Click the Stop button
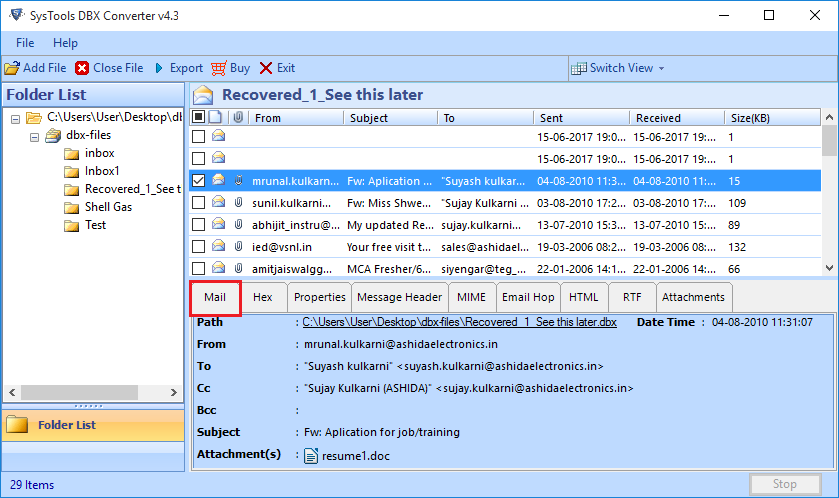839x498 pixels. 784,484
